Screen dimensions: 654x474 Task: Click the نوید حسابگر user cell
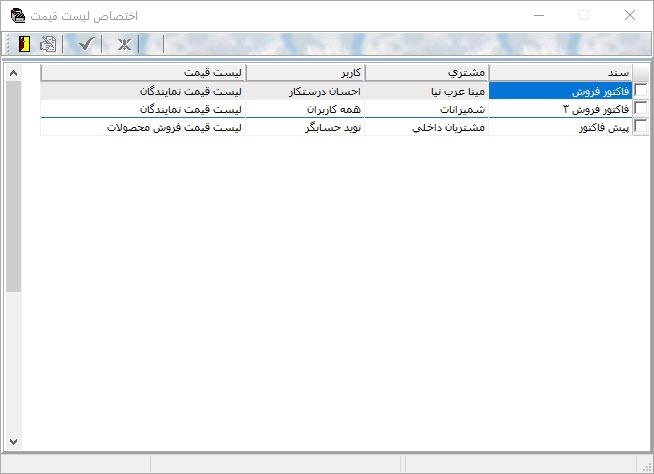coord(305,127)
